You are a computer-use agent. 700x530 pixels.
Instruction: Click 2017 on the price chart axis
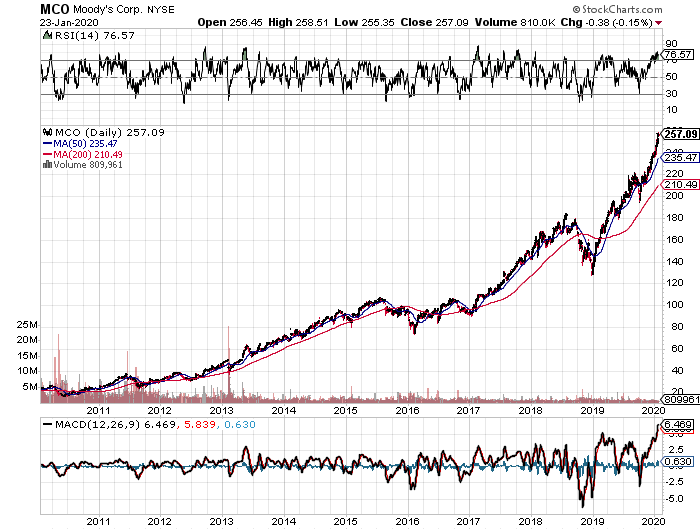tap(468, 410)
